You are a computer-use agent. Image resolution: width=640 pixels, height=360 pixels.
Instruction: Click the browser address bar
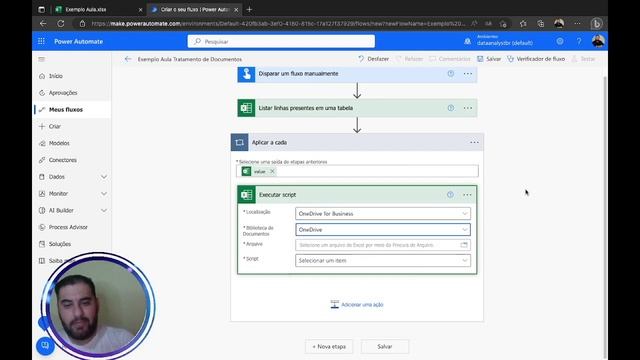click(278, 24)
